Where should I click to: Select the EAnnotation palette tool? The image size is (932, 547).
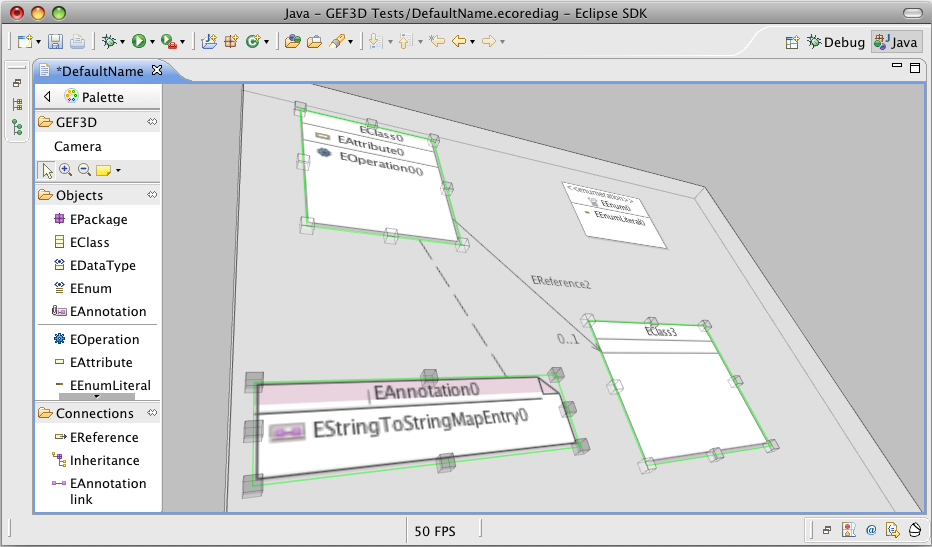point(97,311)
